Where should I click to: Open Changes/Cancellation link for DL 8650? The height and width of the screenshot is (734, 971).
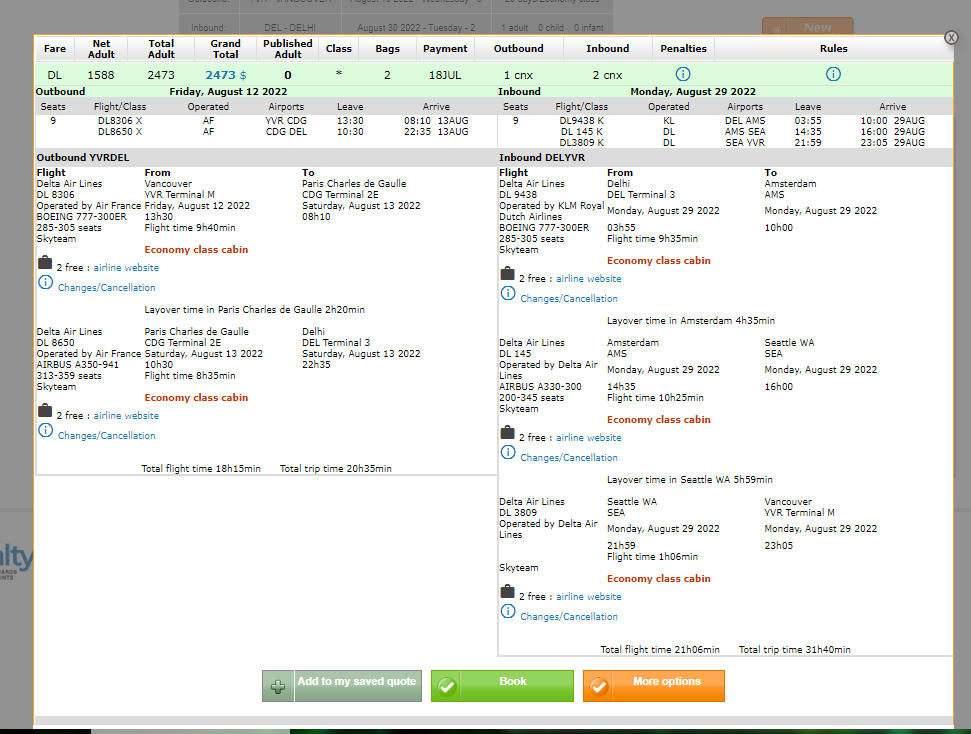(106, 436)
